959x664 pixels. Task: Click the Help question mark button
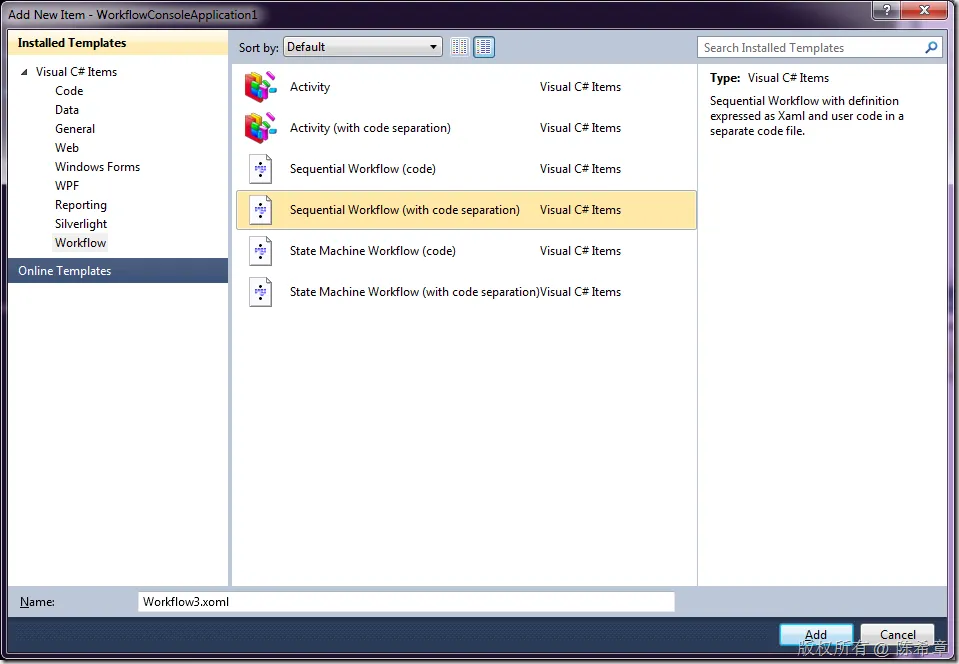click(886, 10)
